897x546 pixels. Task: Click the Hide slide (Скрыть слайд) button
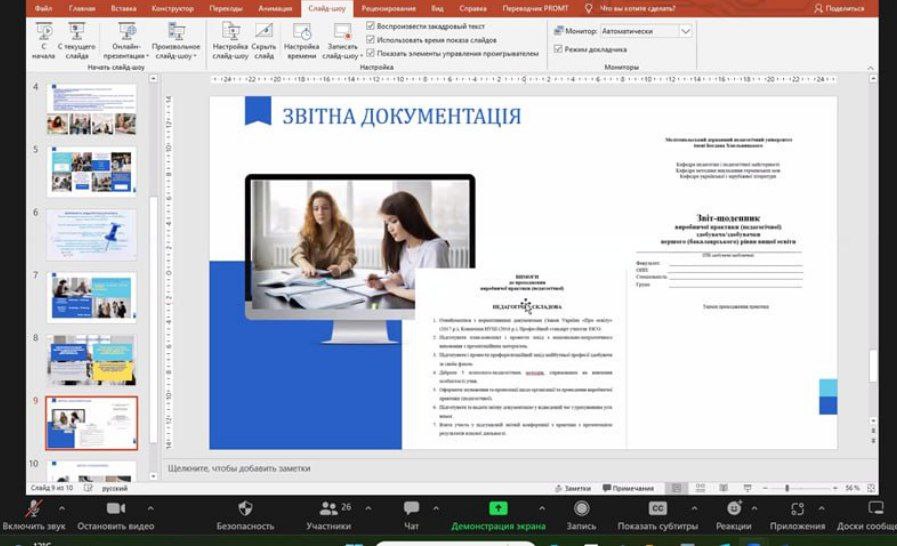pyautogui.click(x=264, y=39)
